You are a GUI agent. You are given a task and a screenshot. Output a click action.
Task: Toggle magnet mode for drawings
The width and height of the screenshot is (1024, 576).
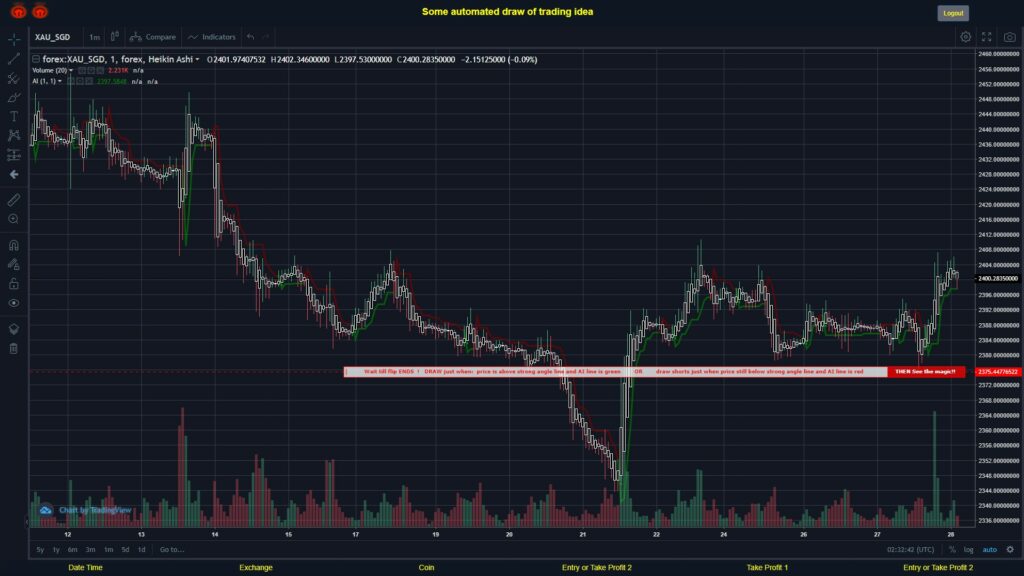click(14, 246)
